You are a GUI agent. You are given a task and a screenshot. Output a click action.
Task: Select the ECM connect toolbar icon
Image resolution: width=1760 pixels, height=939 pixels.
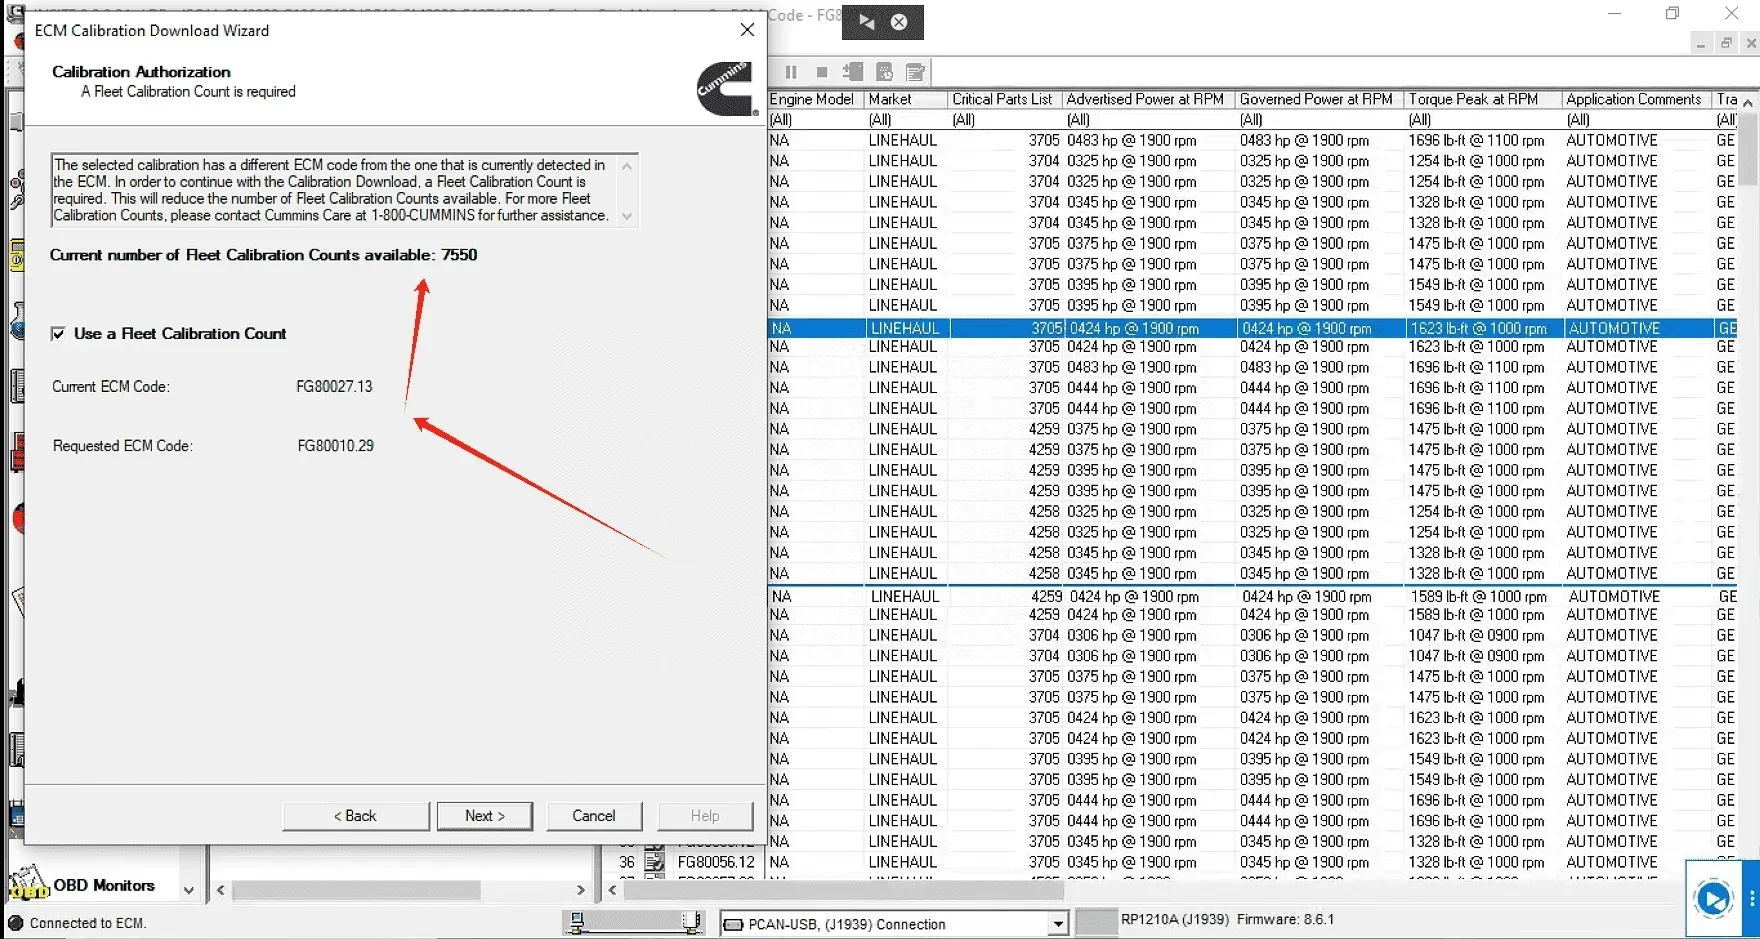pos(853,72)
